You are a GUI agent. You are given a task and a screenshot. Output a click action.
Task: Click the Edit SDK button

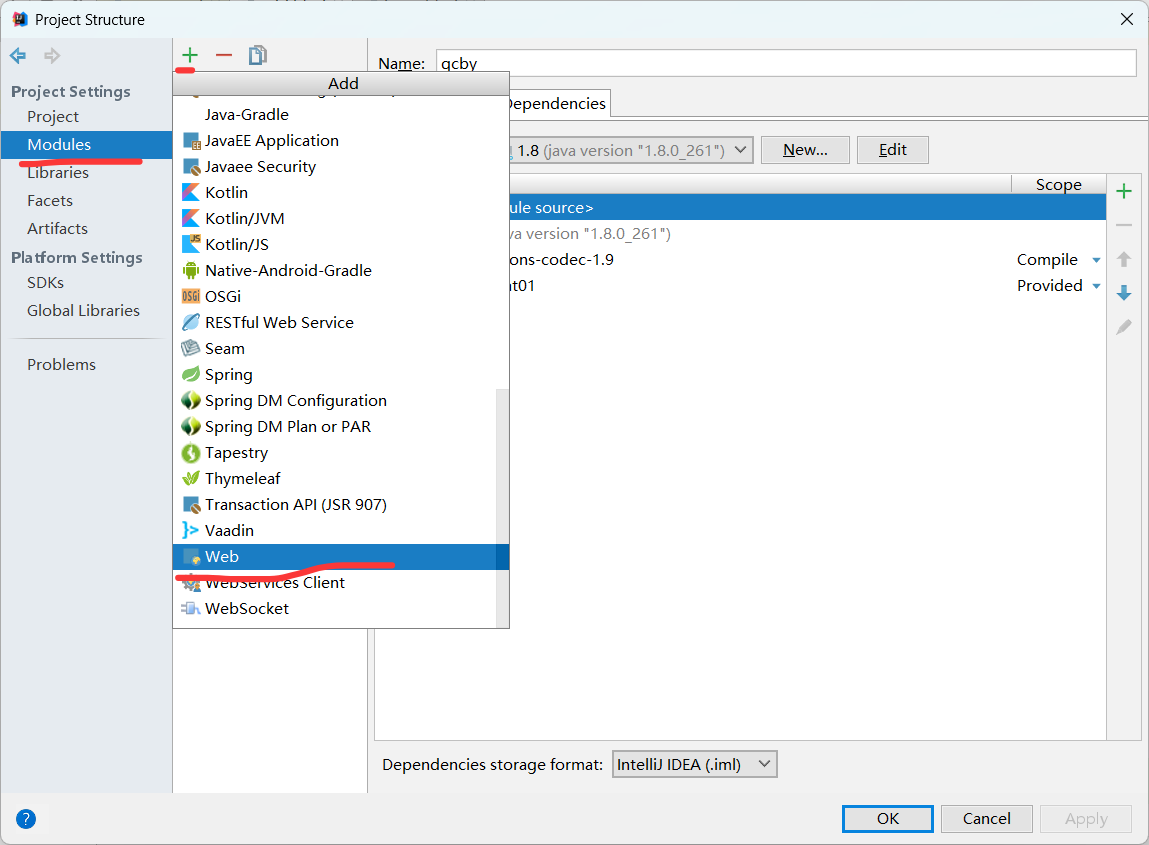pyautogui.click(x=893, y=150)
